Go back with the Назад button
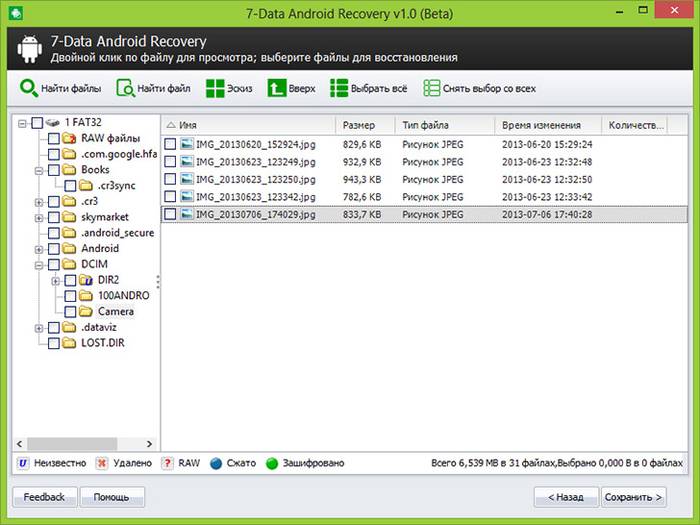 (565, 497)
